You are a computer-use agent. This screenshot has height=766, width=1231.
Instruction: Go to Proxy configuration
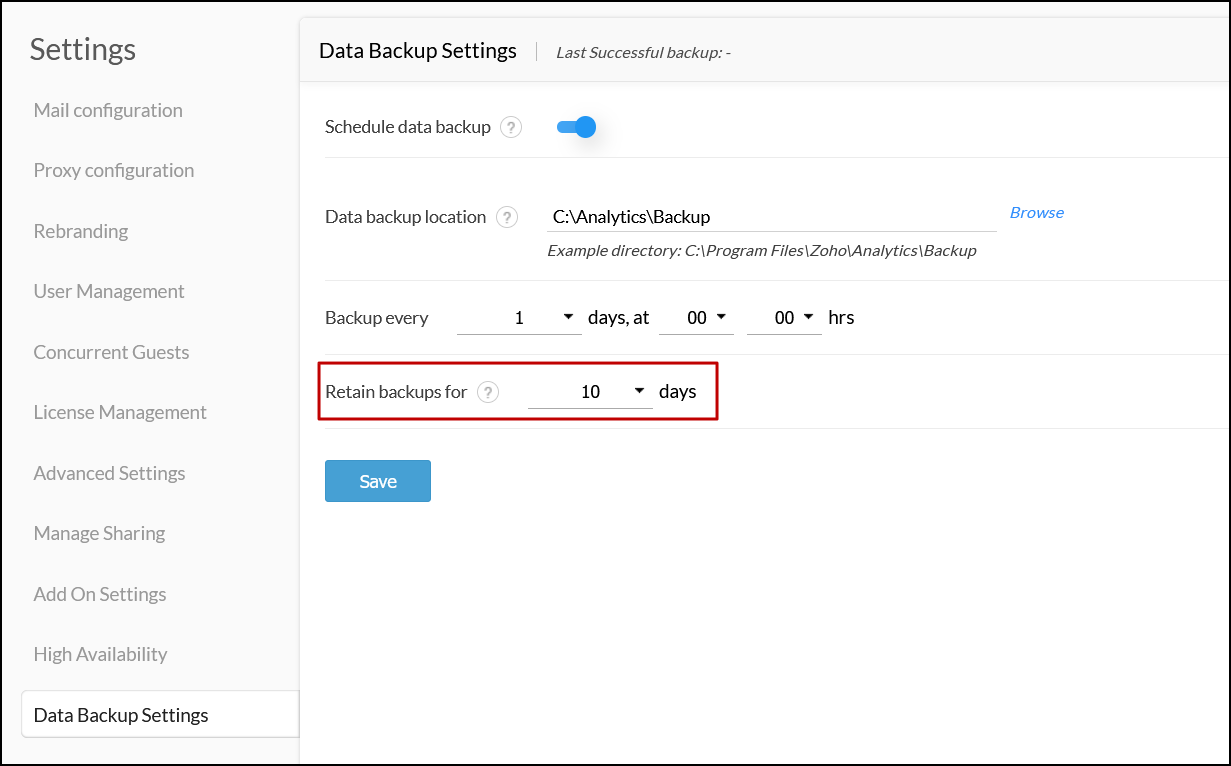(113, 170)
